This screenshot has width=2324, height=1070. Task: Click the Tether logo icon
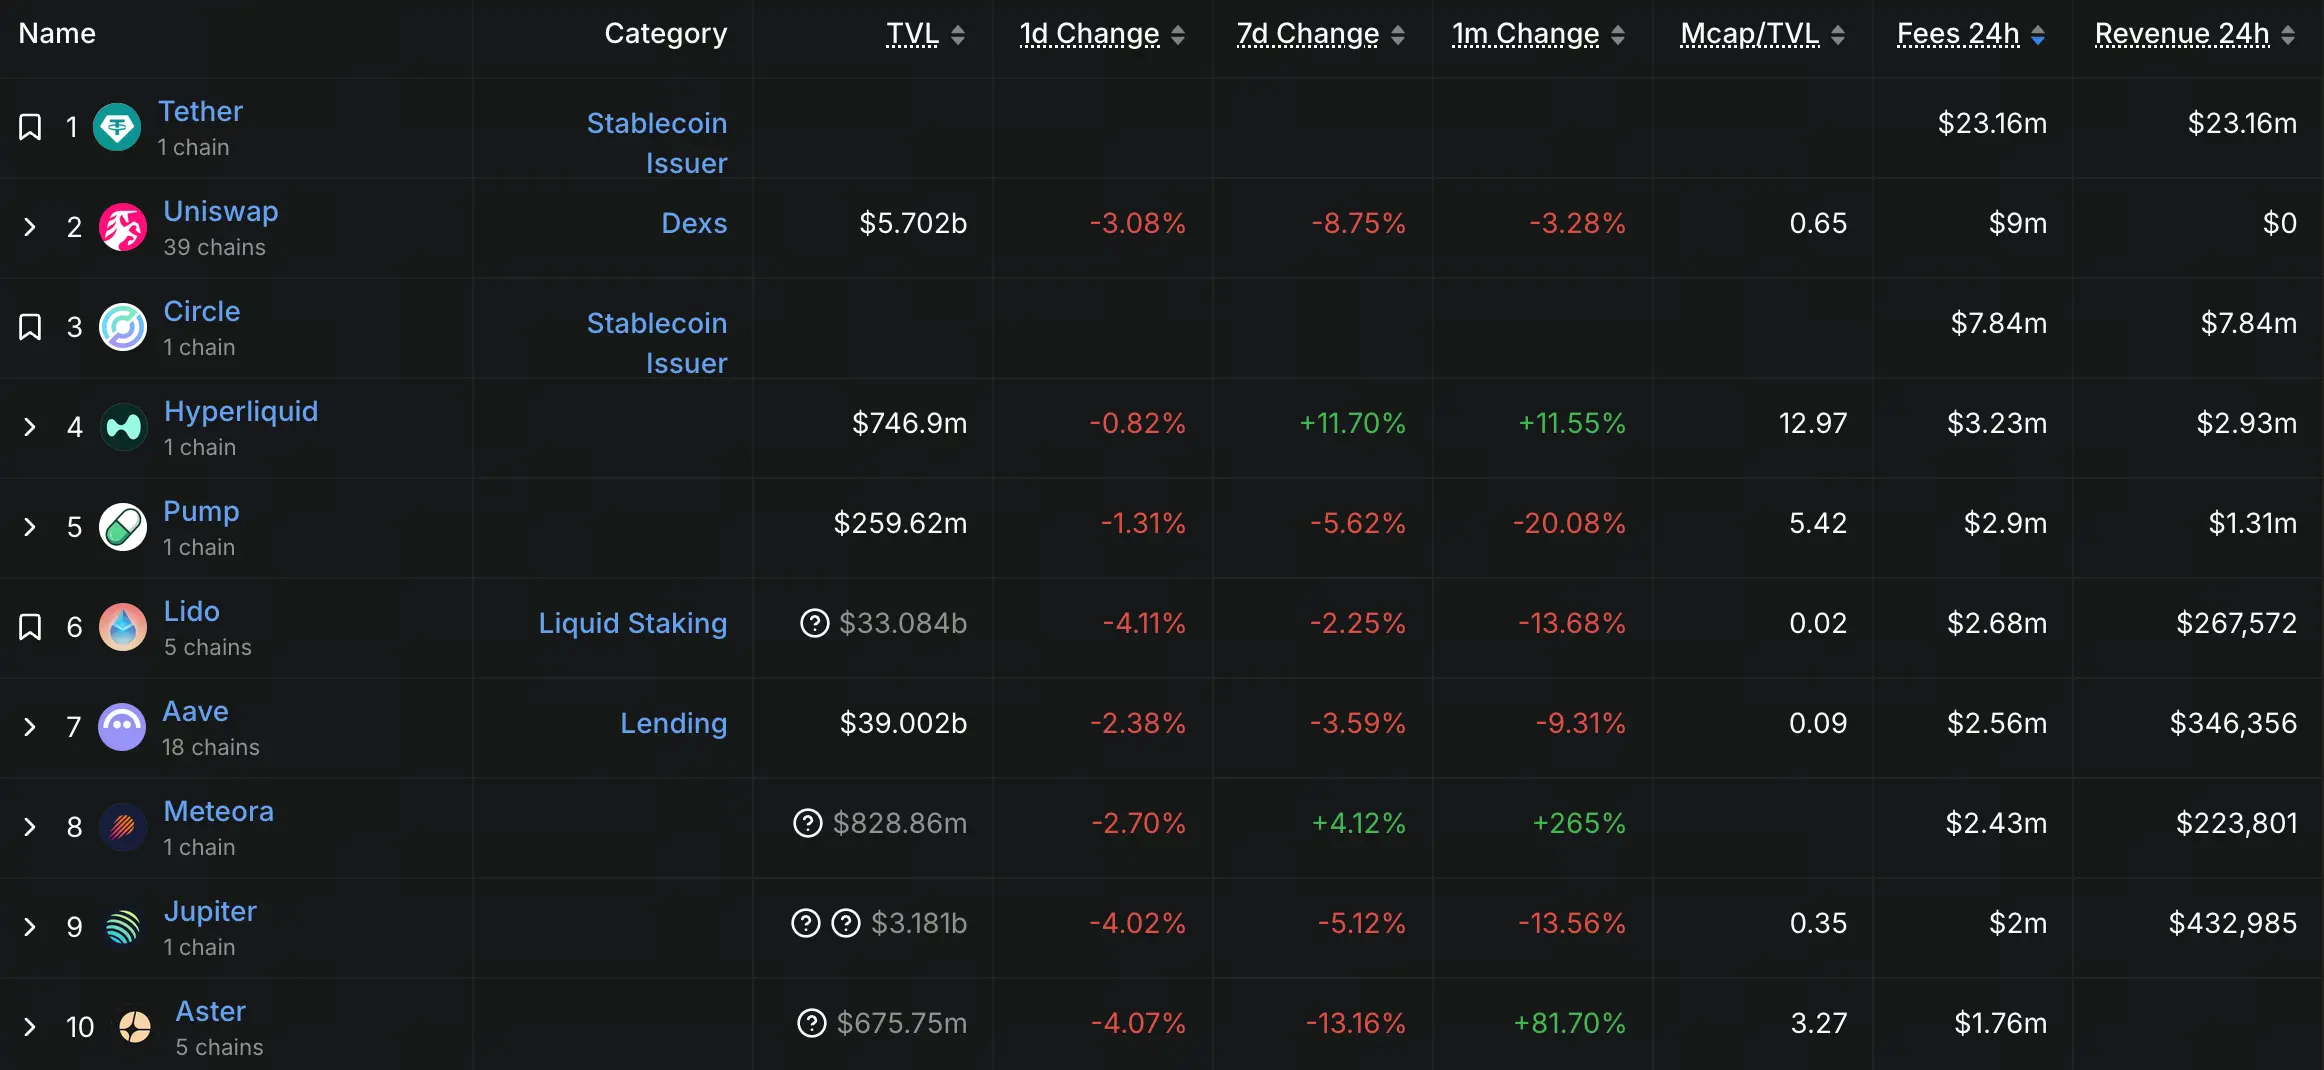click(x=117, y=127)
